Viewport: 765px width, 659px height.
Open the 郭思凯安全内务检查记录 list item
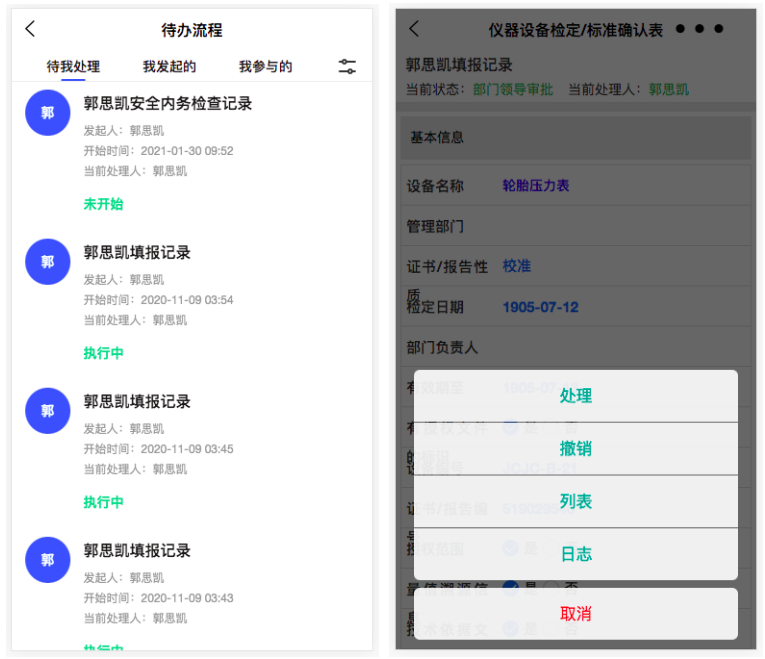tap(200, 140)
